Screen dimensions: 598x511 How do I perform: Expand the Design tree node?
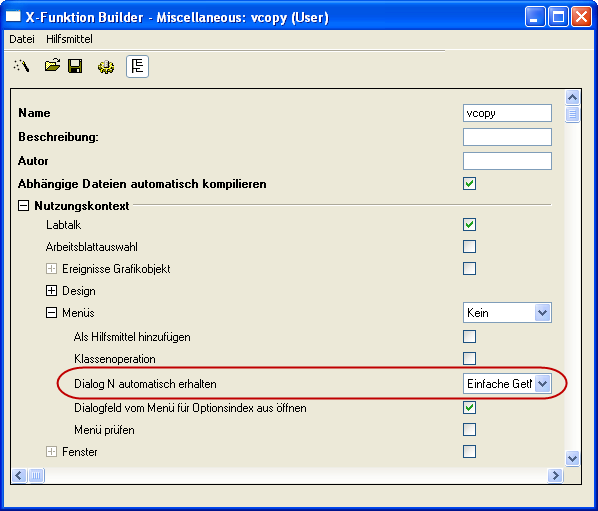[x=51, y=291]
